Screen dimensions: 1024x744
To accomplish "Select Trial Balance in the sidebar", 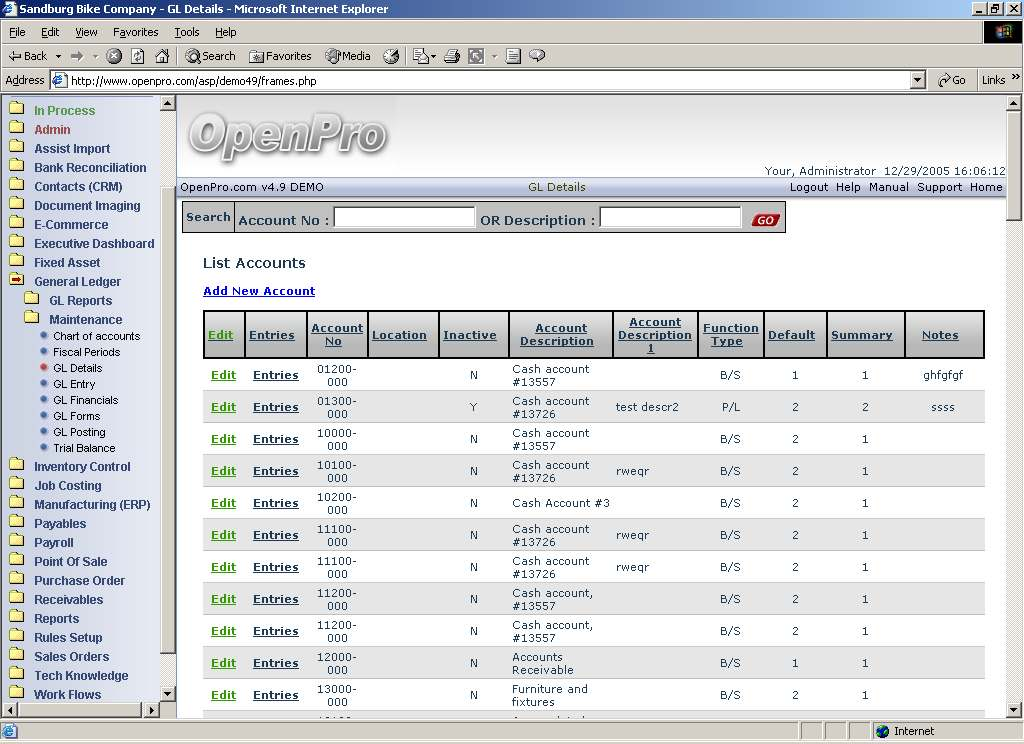I will [84, 448].
